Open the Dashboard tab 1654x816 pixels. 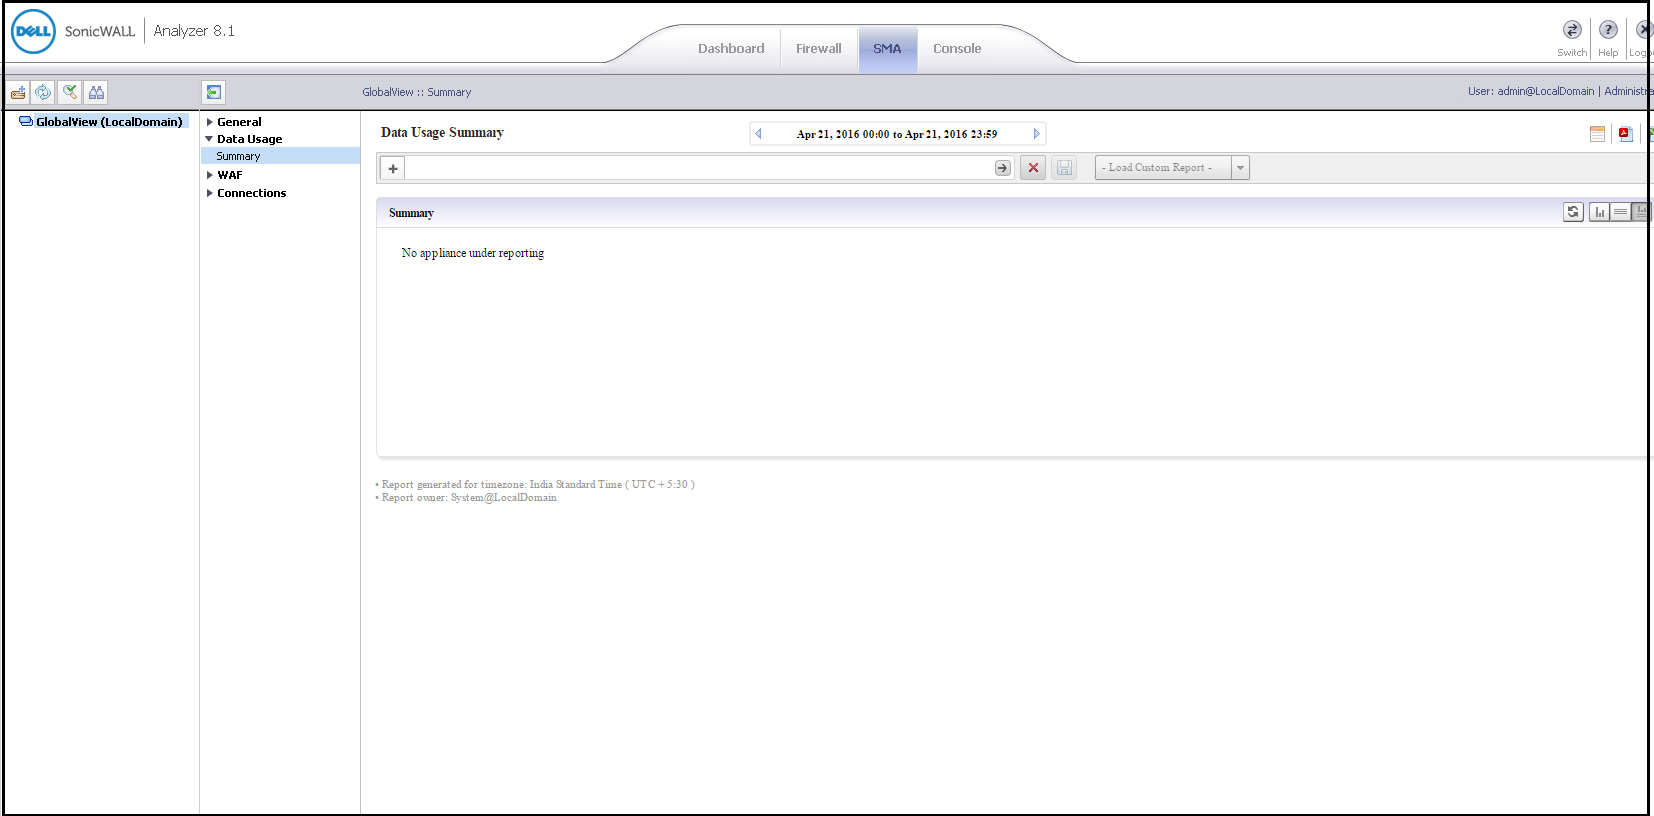tap(730, 49)
